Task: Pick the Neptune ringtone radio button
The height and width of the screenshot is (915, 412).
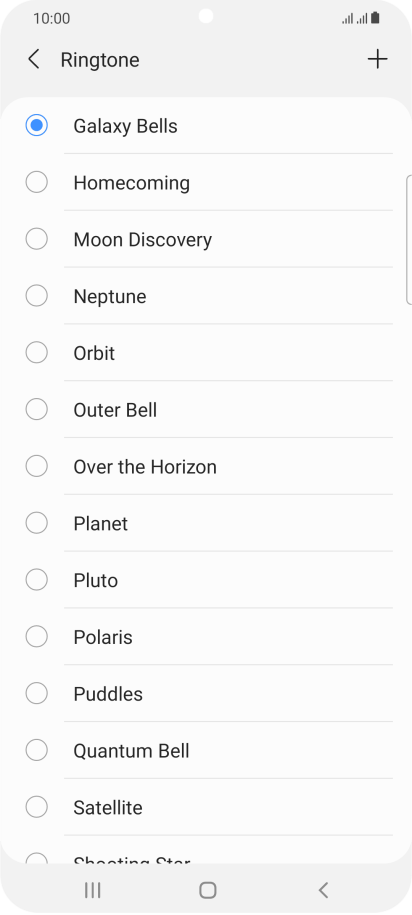Action: pos(36,296)
